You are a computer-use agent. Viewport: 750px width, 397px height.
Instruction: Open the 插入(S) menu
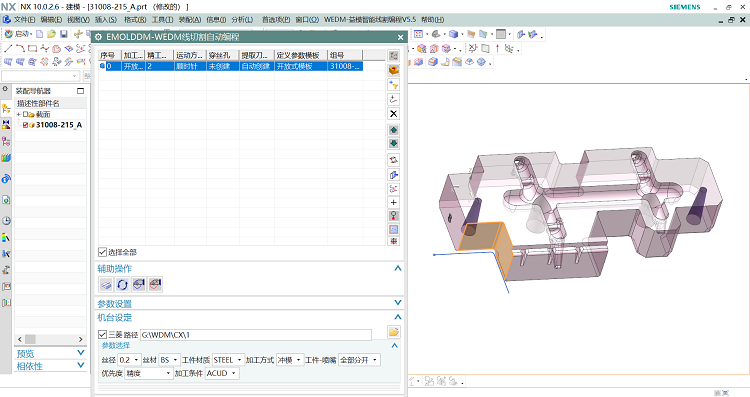pyautogui.click(x=106, y=20)
